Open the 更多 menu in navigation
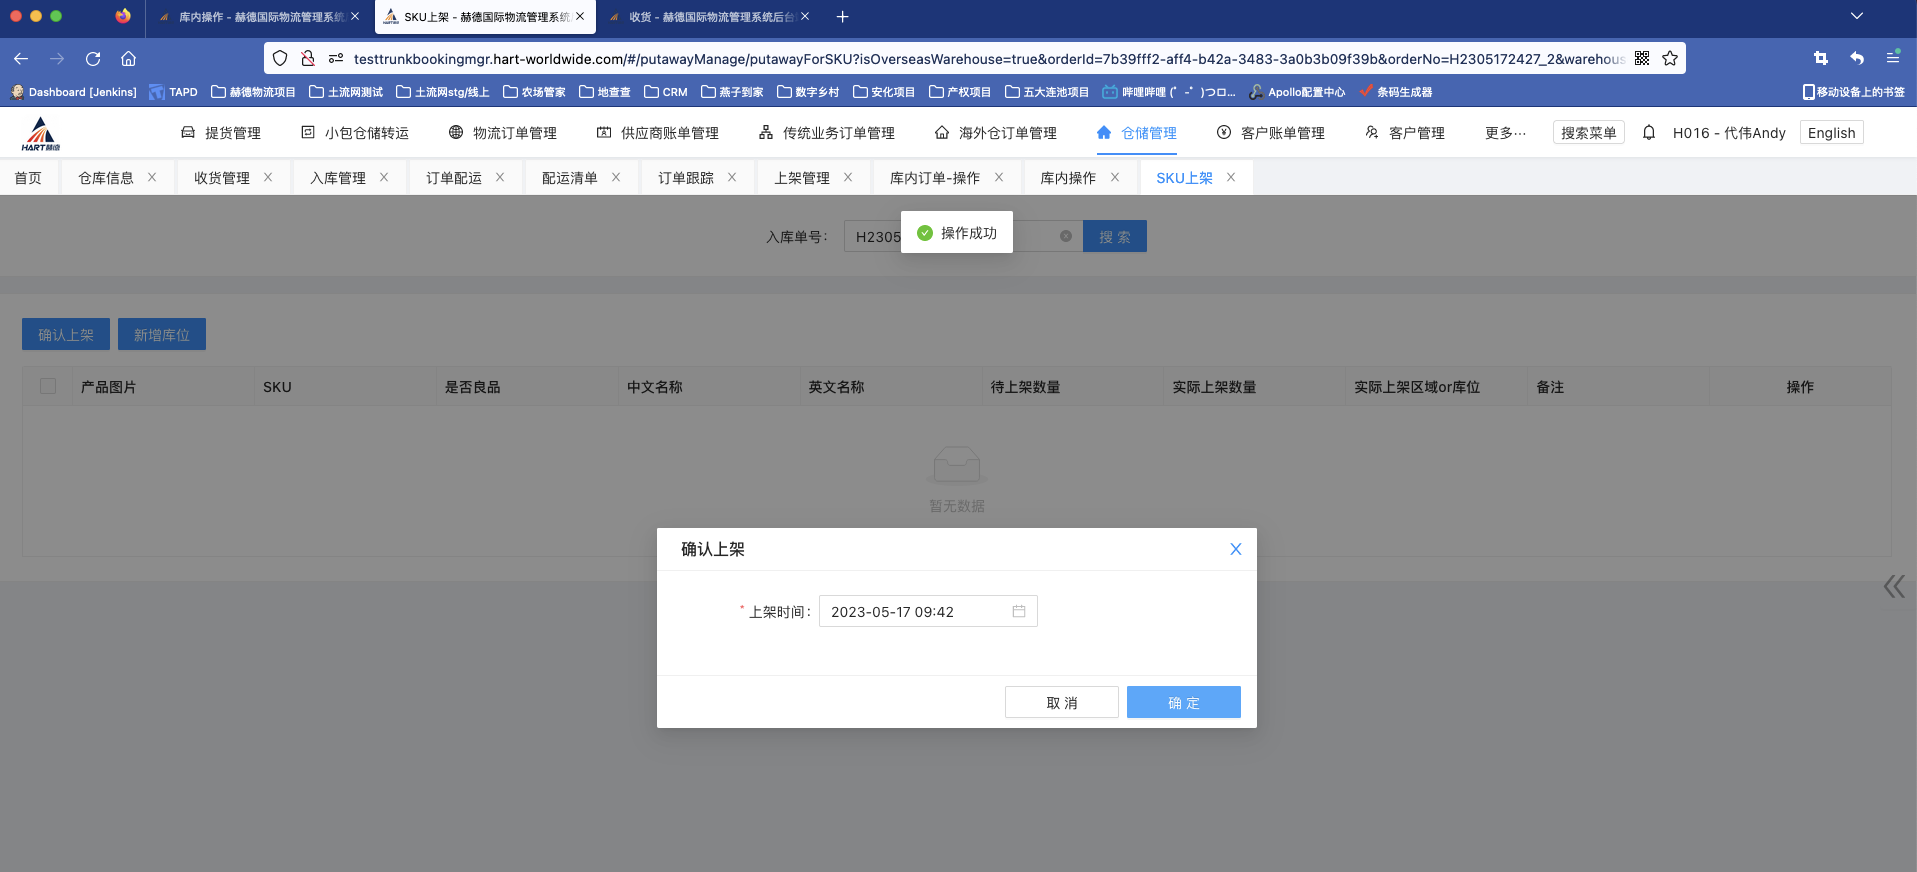1917x872 pixels. pos(1505,133)
